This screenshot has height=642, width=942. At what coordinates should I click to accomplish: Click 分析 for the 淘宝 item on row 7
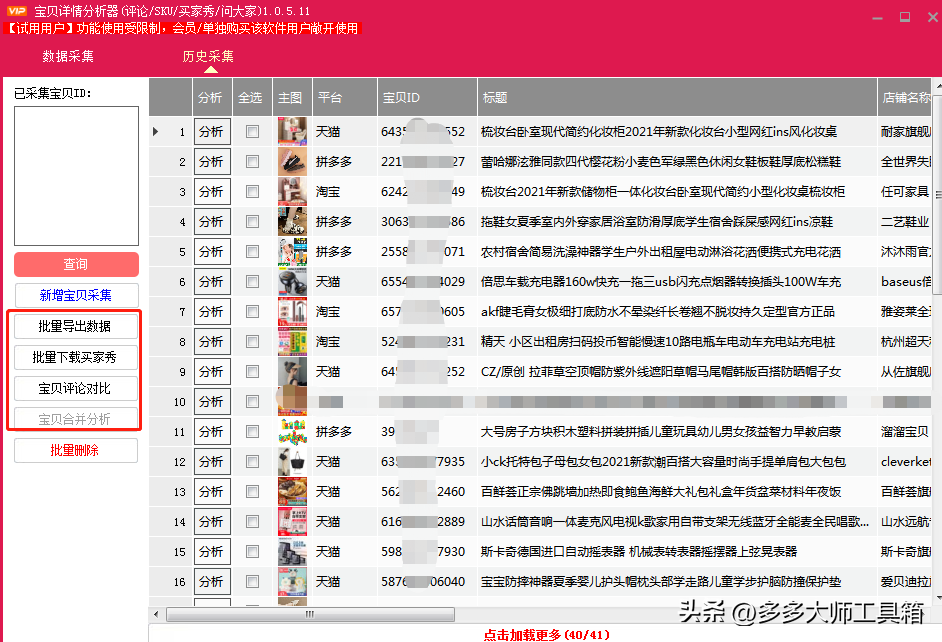[211, 311]
